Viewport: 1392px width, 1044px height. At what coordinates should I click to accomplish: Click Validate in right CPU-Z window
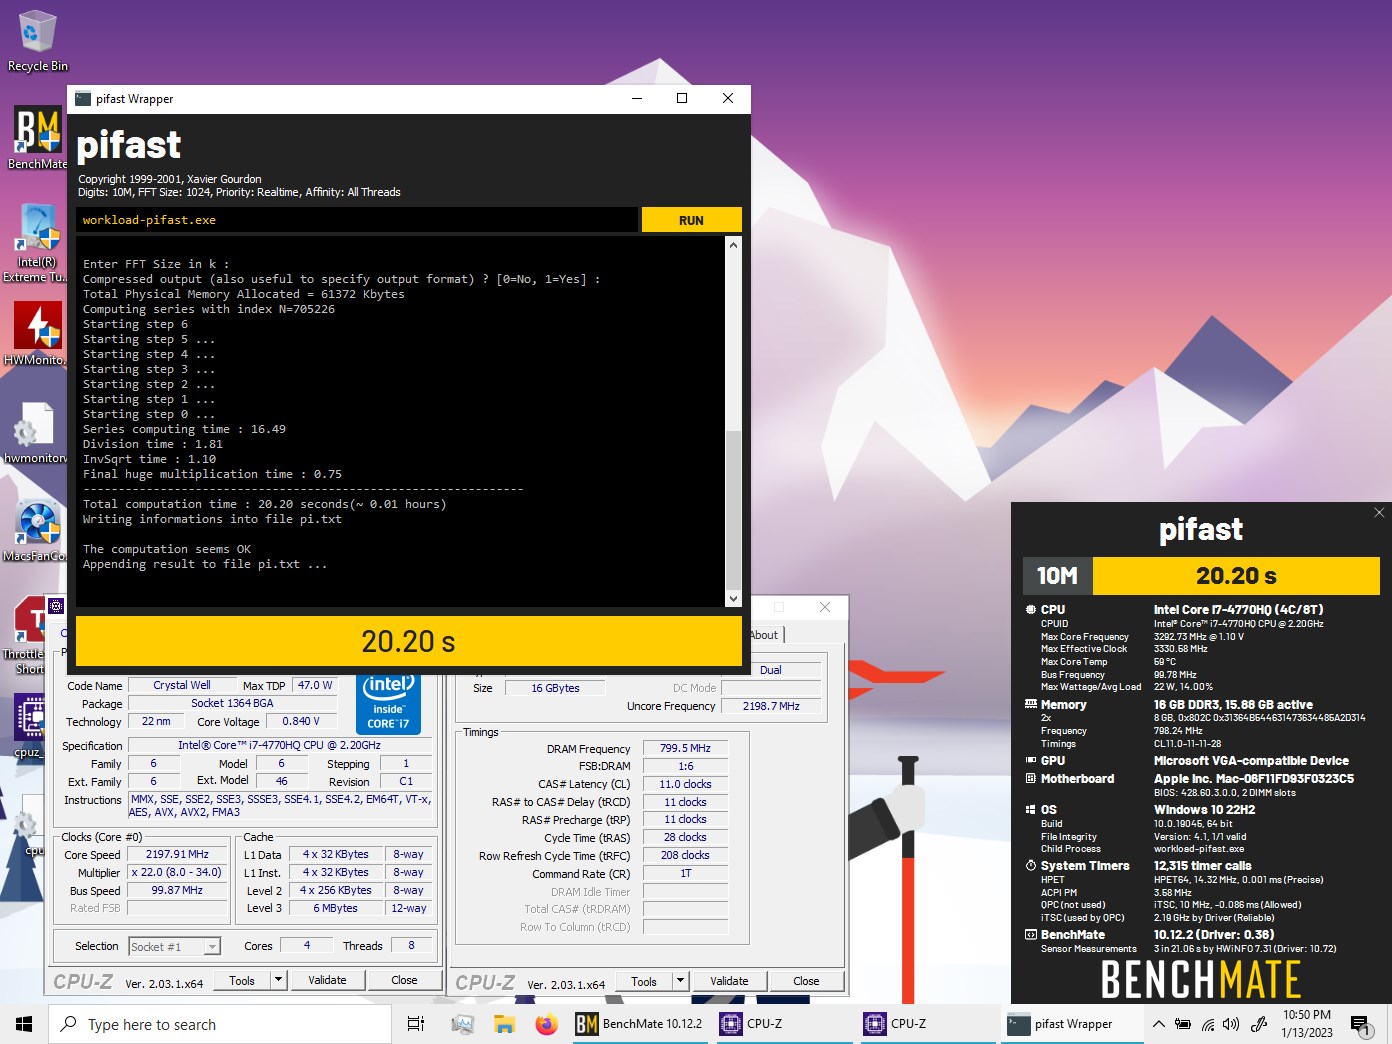point(729,981)
